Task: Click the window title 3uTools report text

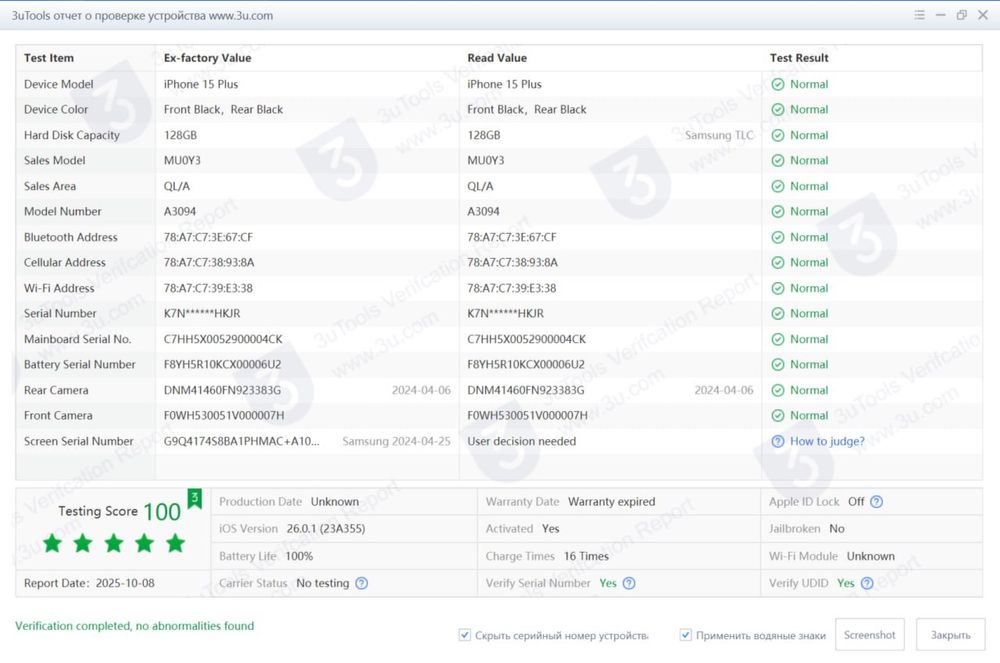Action: click(x=142, y=15)
